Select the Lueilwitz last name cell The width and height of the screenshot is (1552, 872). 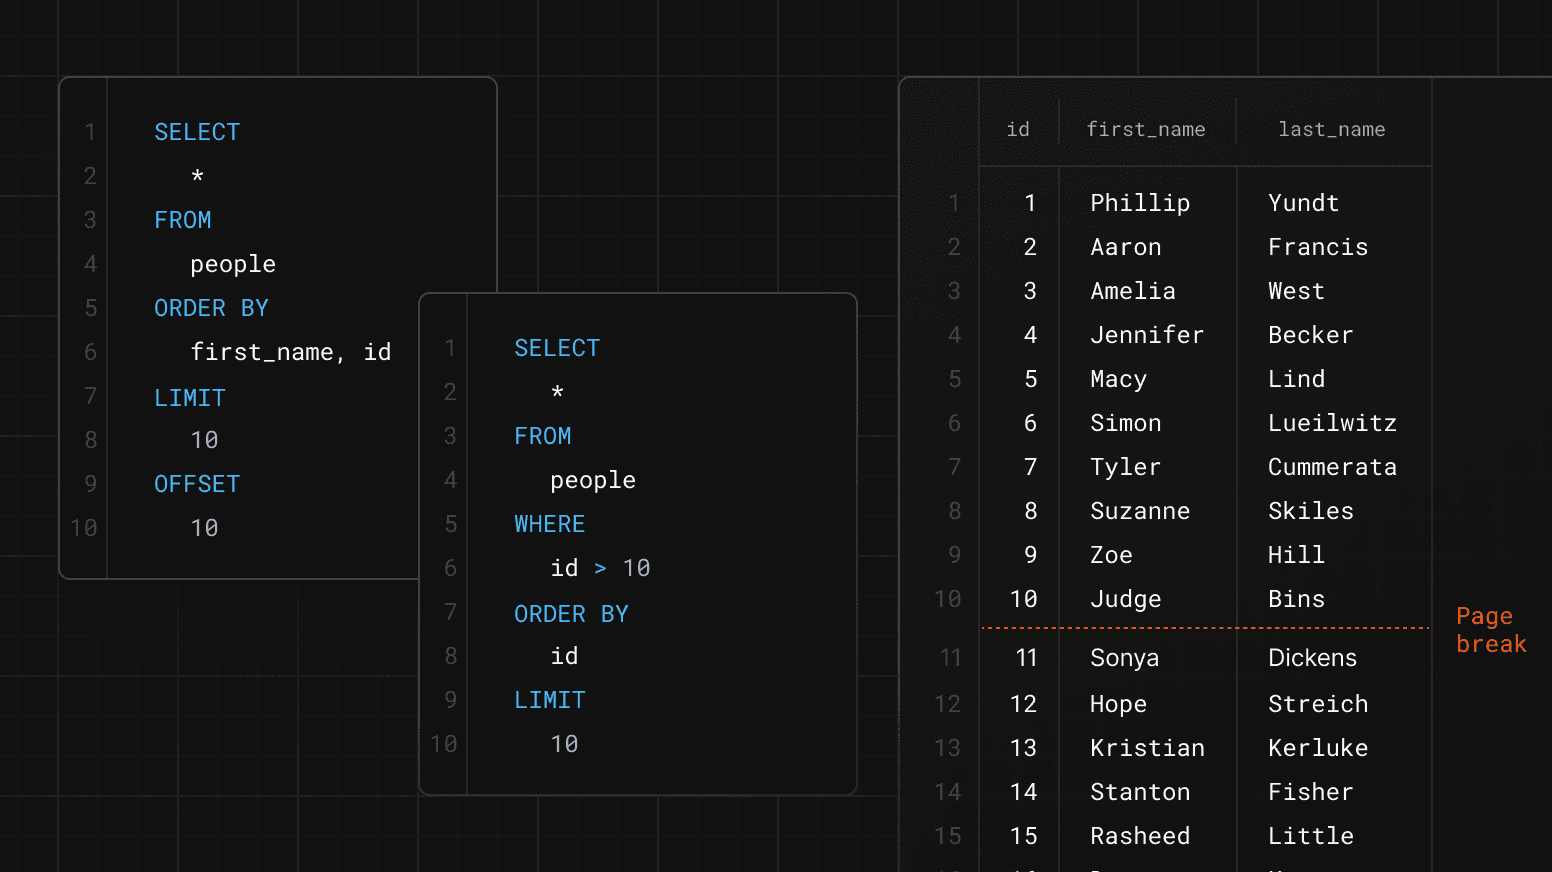pos(1332,423)
